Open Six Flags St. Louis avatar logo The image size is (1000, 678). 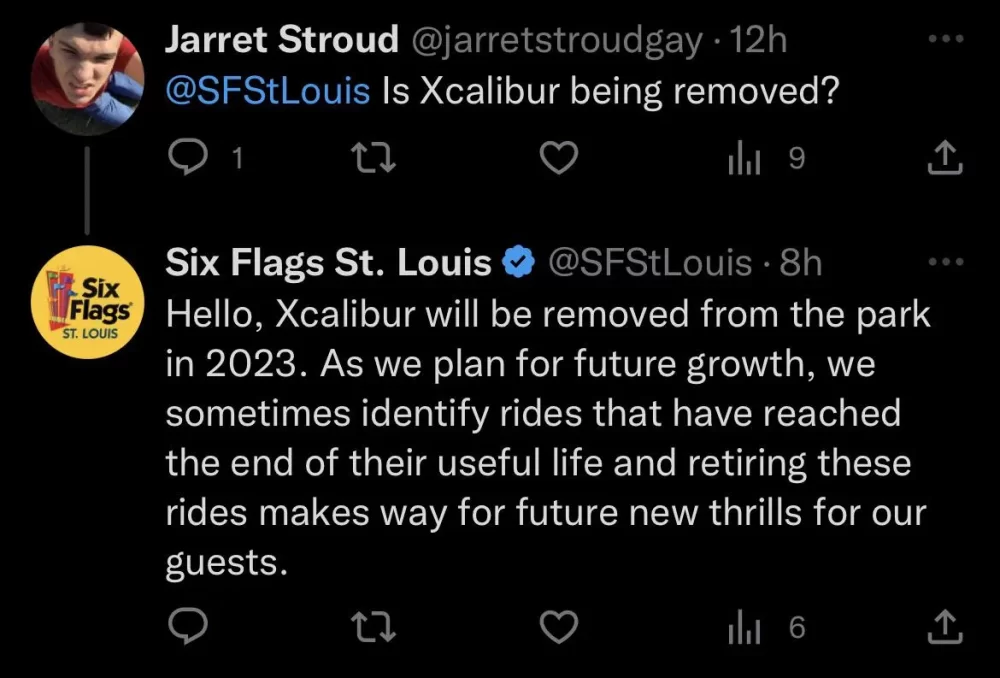pyautogui.click(x=88, y=302)
